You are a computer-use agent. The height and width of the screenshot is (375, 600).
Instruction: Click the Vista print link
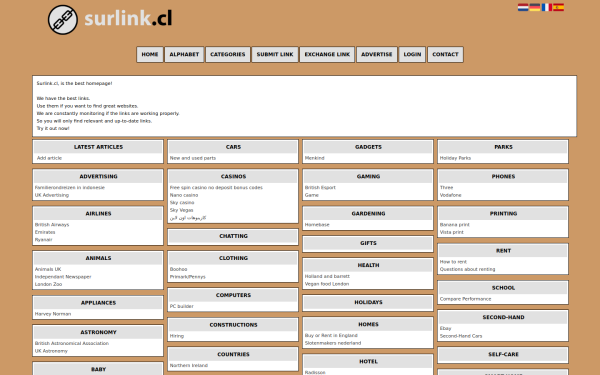click(x=452, y=232)
